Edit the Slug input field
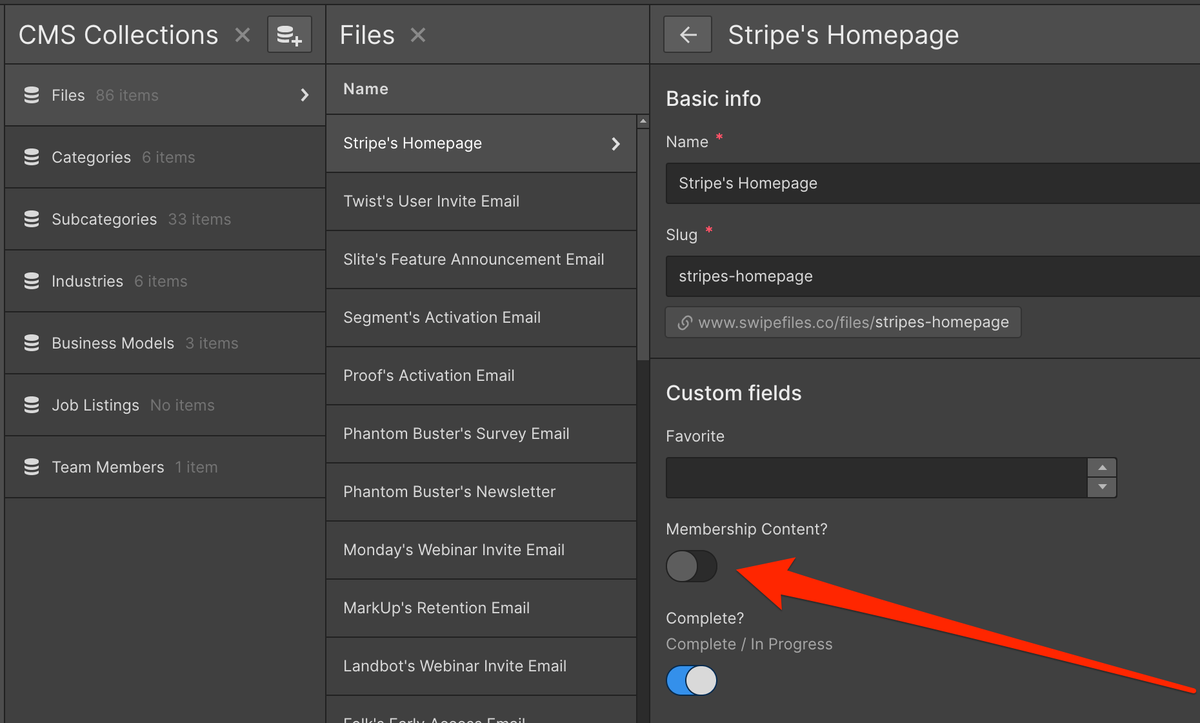This screenshot has height=723, width=1200. click(933, 276)
